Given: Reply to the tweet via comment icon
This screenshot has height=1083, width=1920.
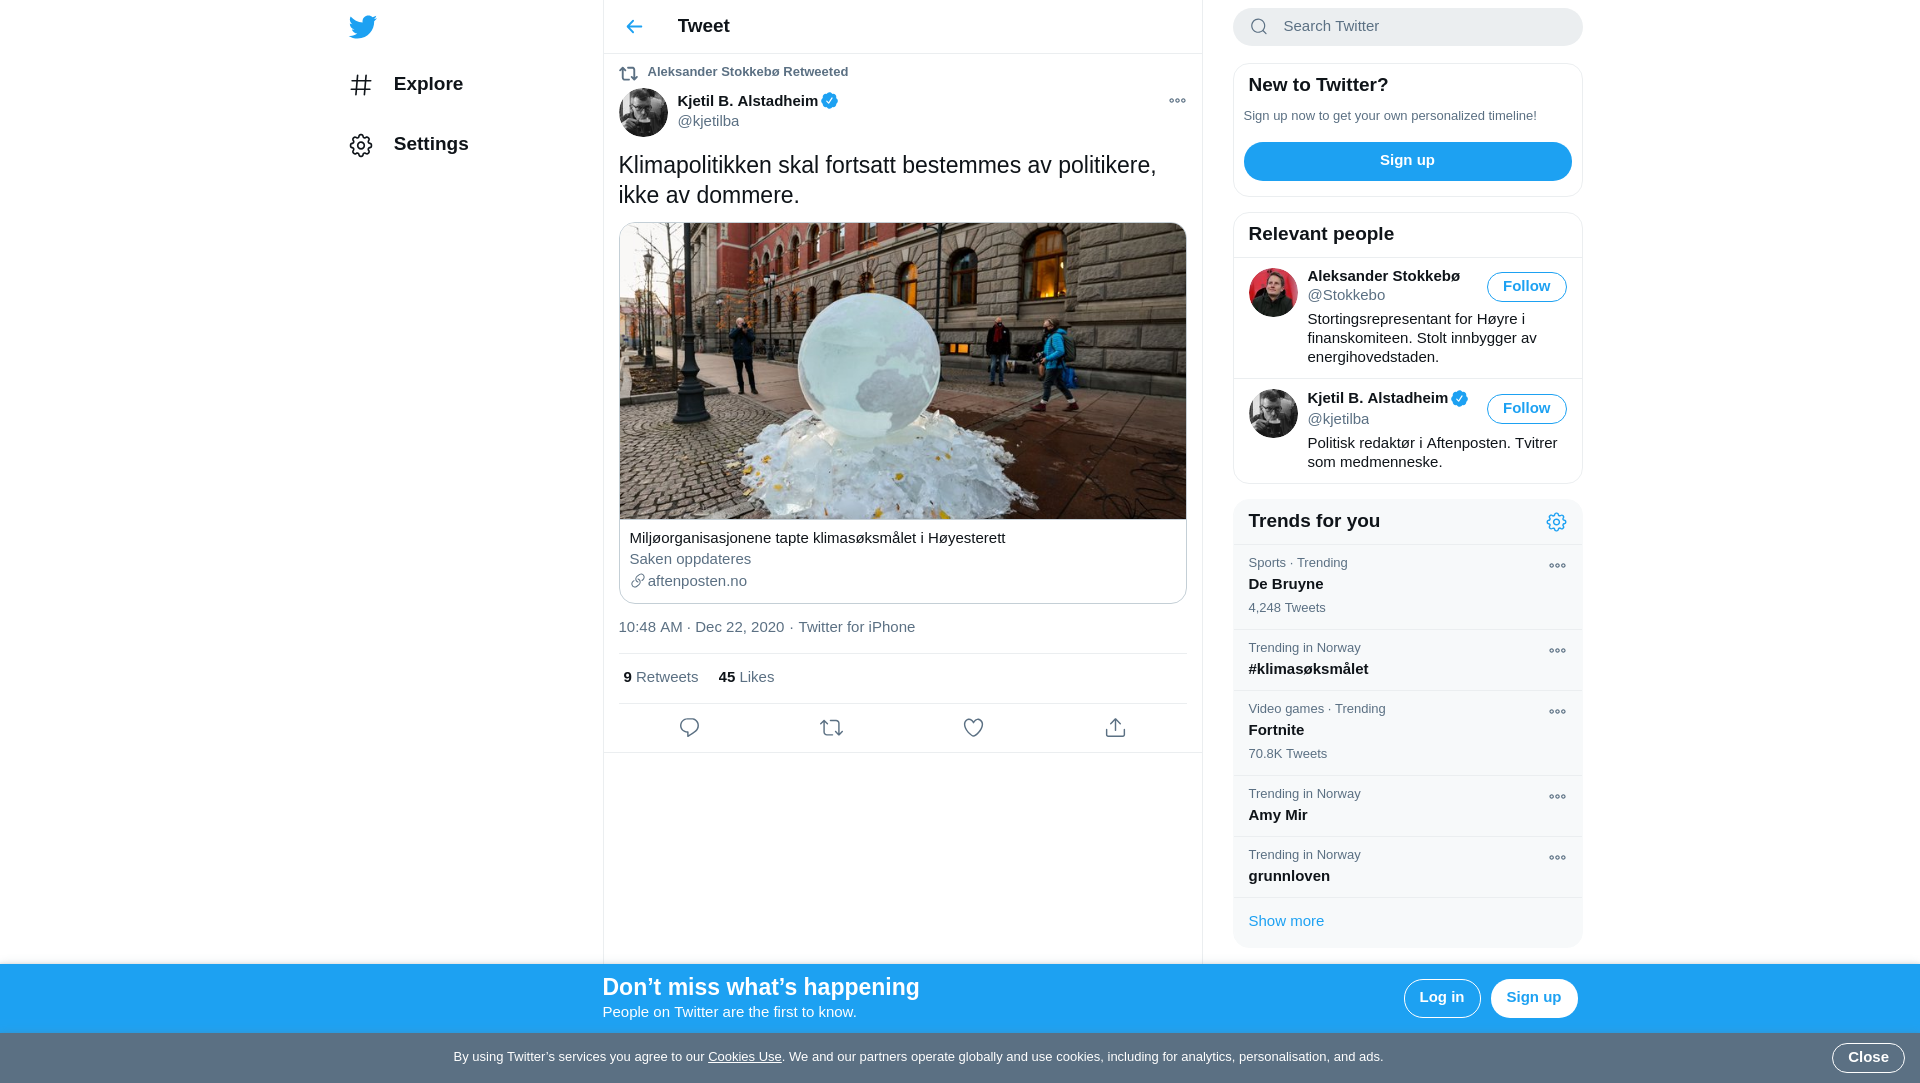Looking at the screenshot, I should click(689, 728).
